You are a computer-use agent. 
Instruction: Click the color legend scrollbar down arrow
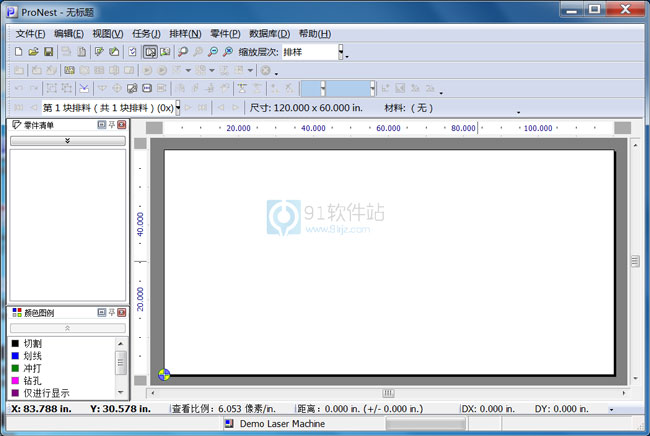121,392
